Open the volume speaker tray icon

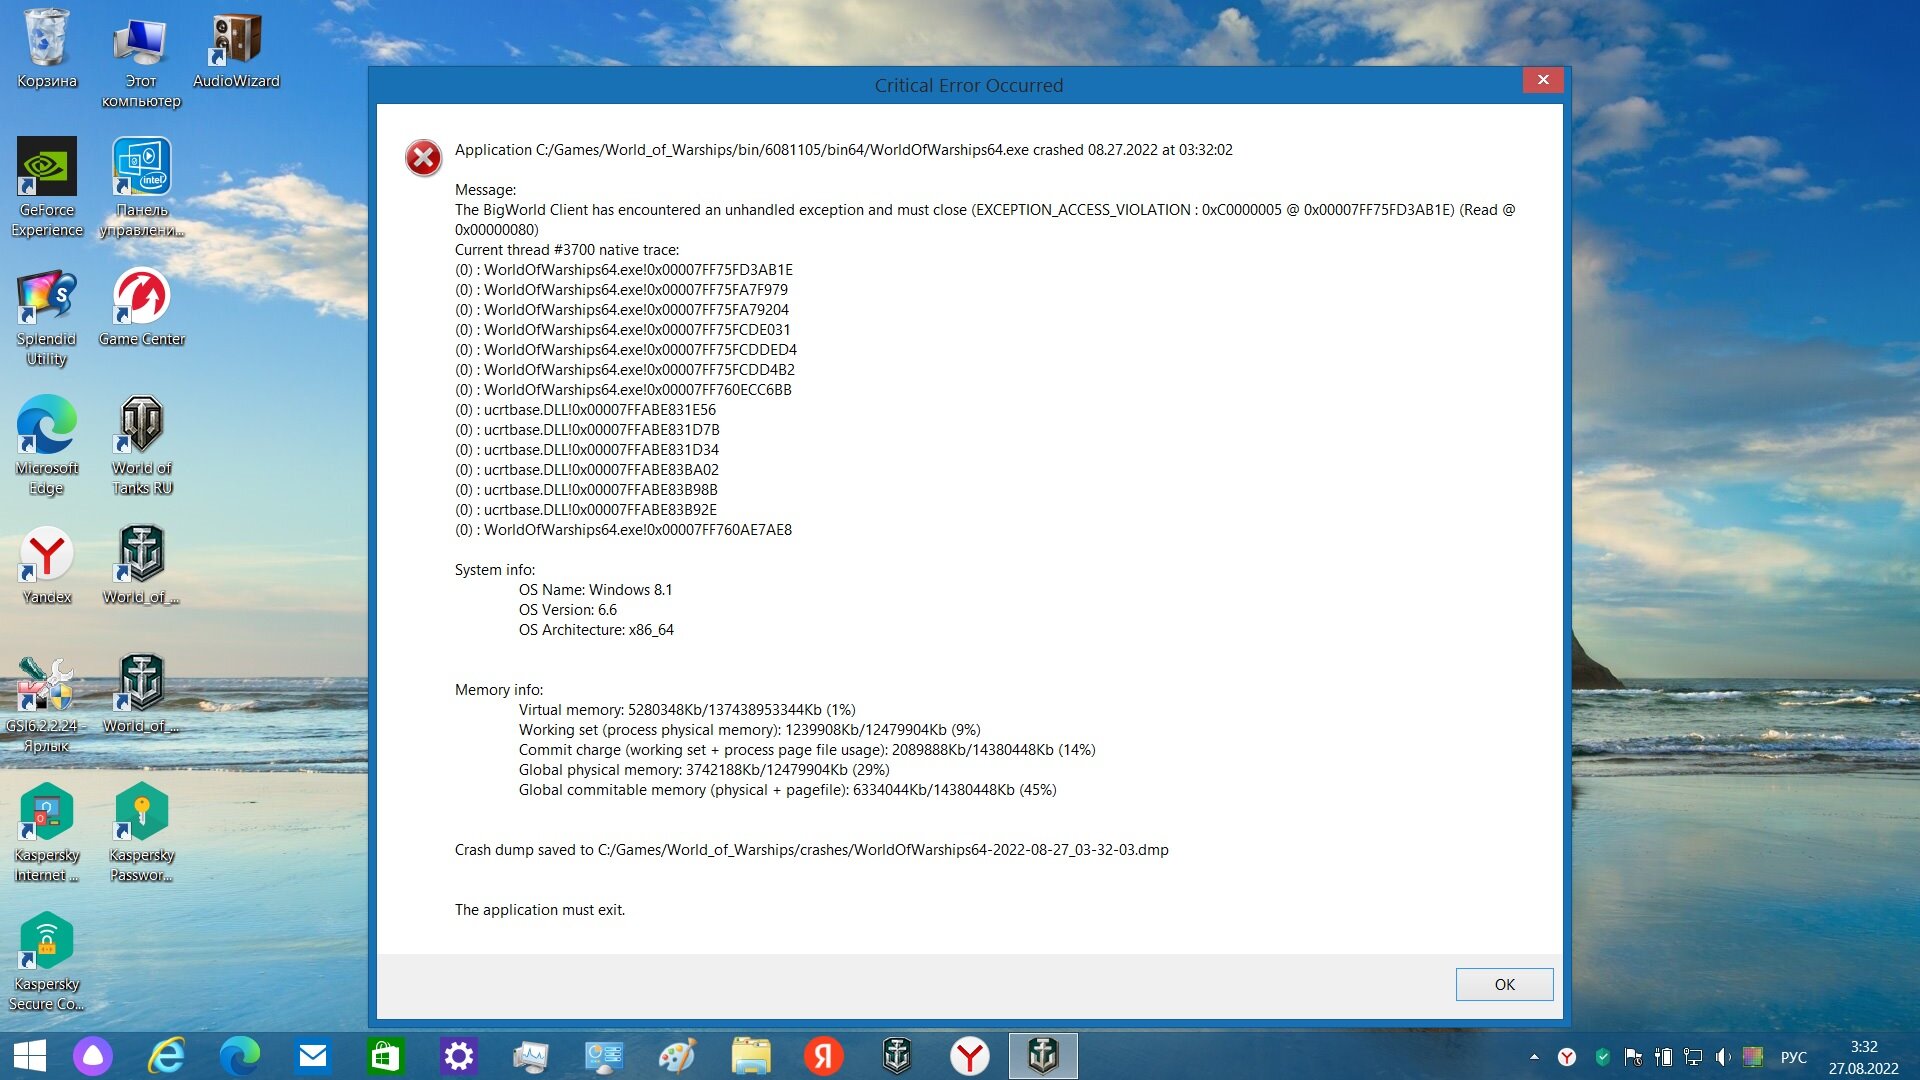[1723, 1057]
